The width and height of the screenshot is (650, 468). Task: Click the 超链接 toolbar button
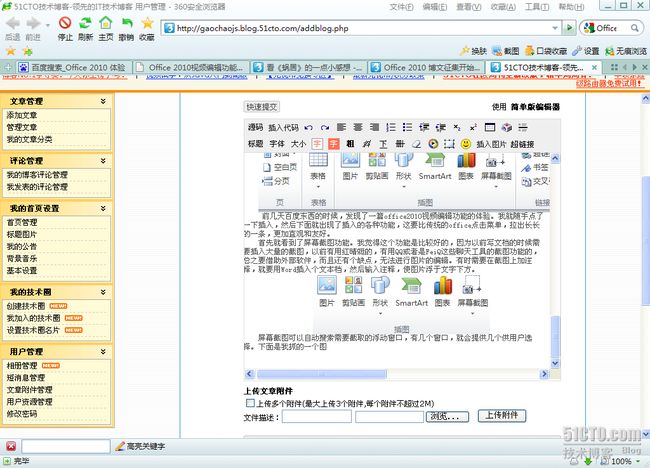coord(522,144)
